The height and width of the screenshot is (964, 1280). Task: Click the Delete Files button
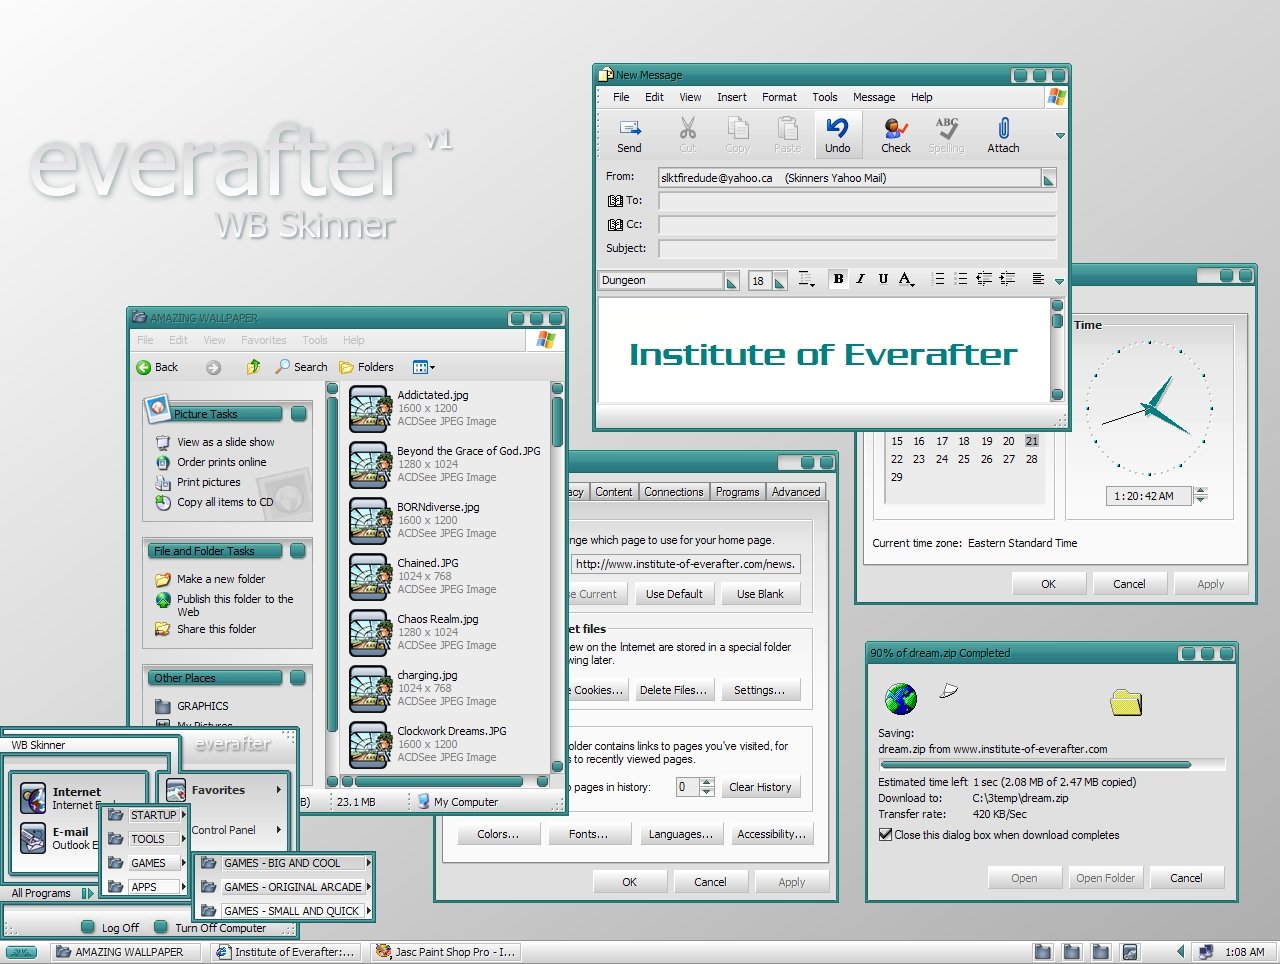pyautogui.click(x=673, y=690)
